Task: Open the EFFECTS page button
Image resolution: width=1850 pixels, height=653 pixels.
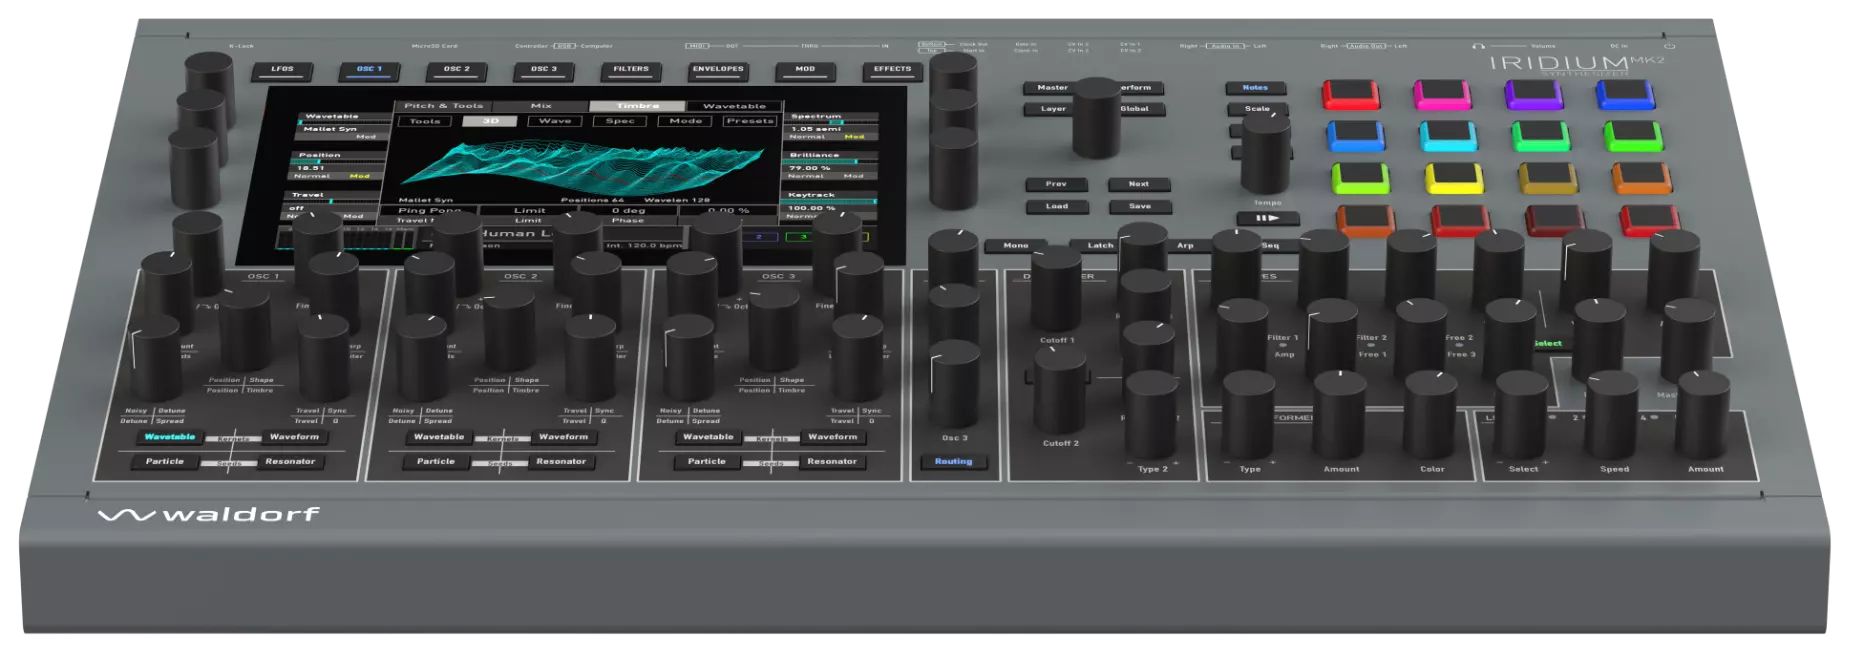Action: 892,70
